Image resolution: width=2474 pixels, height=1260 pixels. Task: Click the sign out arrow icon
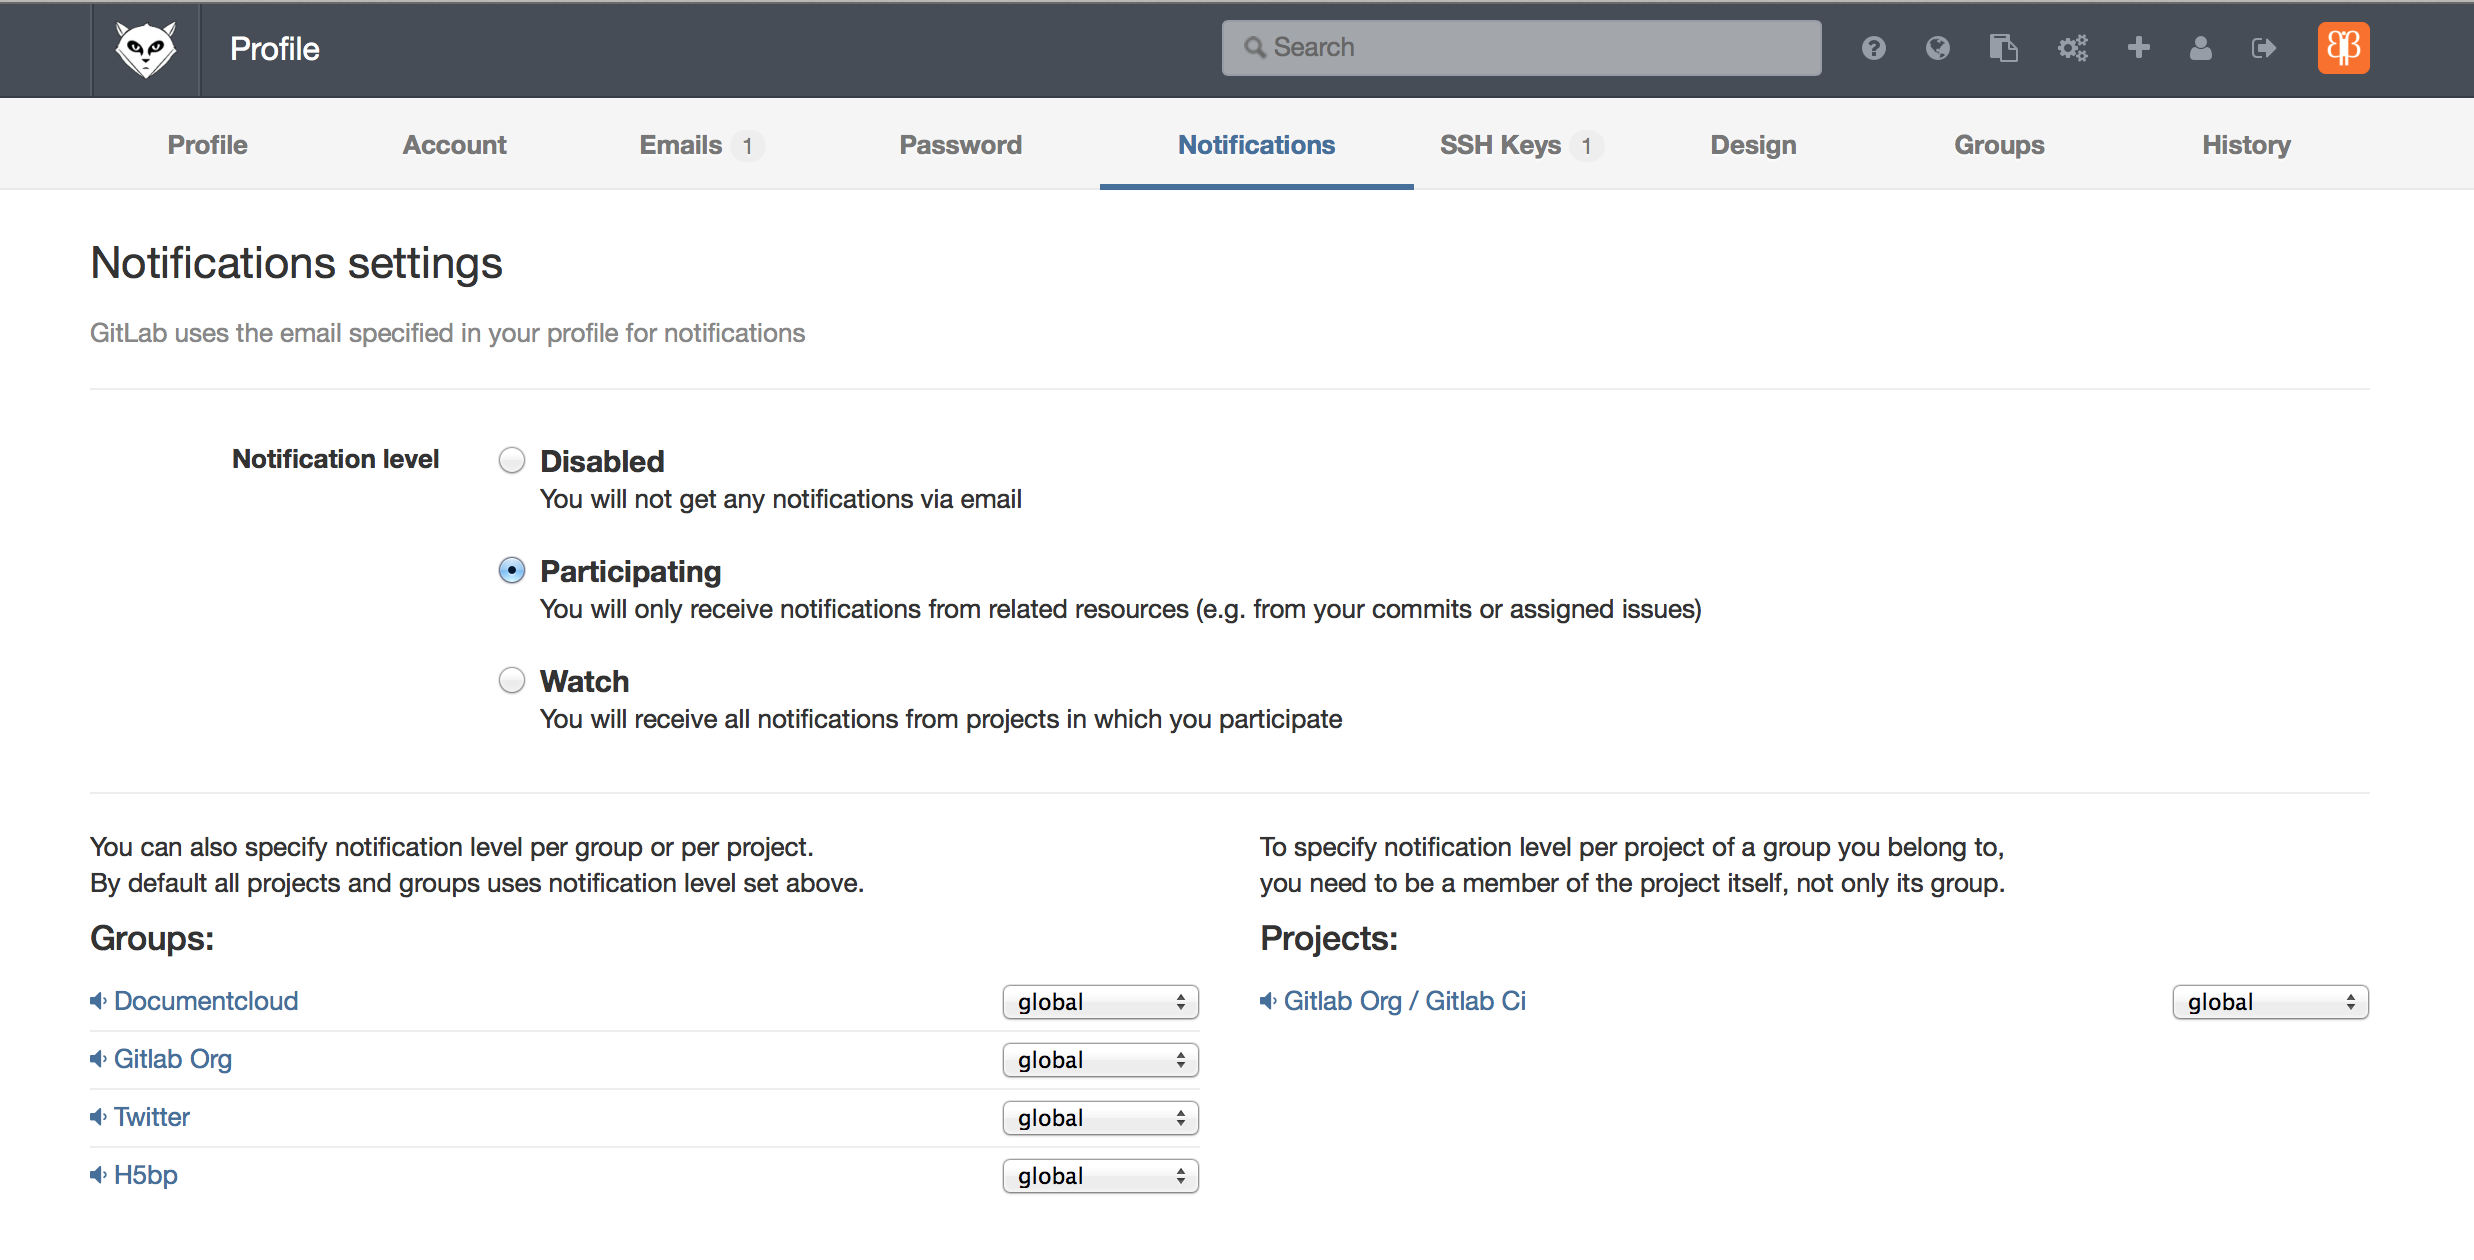pos(2263,48)
